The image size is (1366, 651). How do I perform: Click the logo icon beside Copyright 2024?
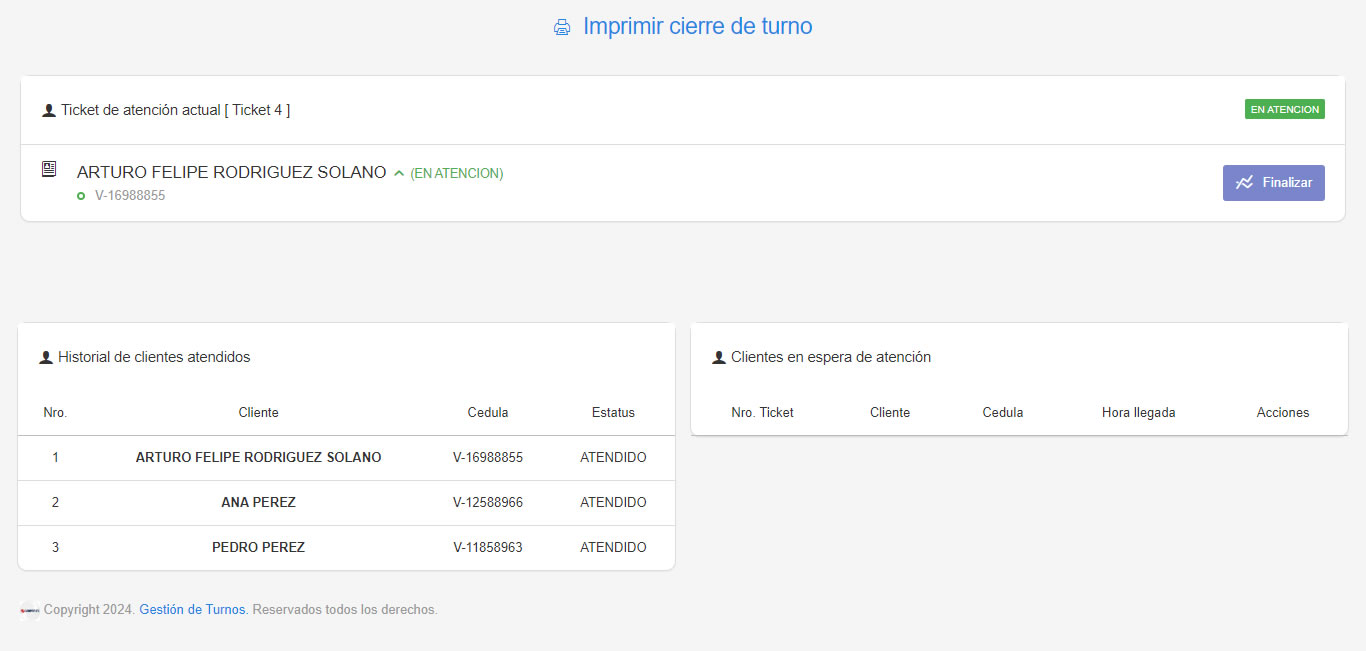[x=29, y=610]
